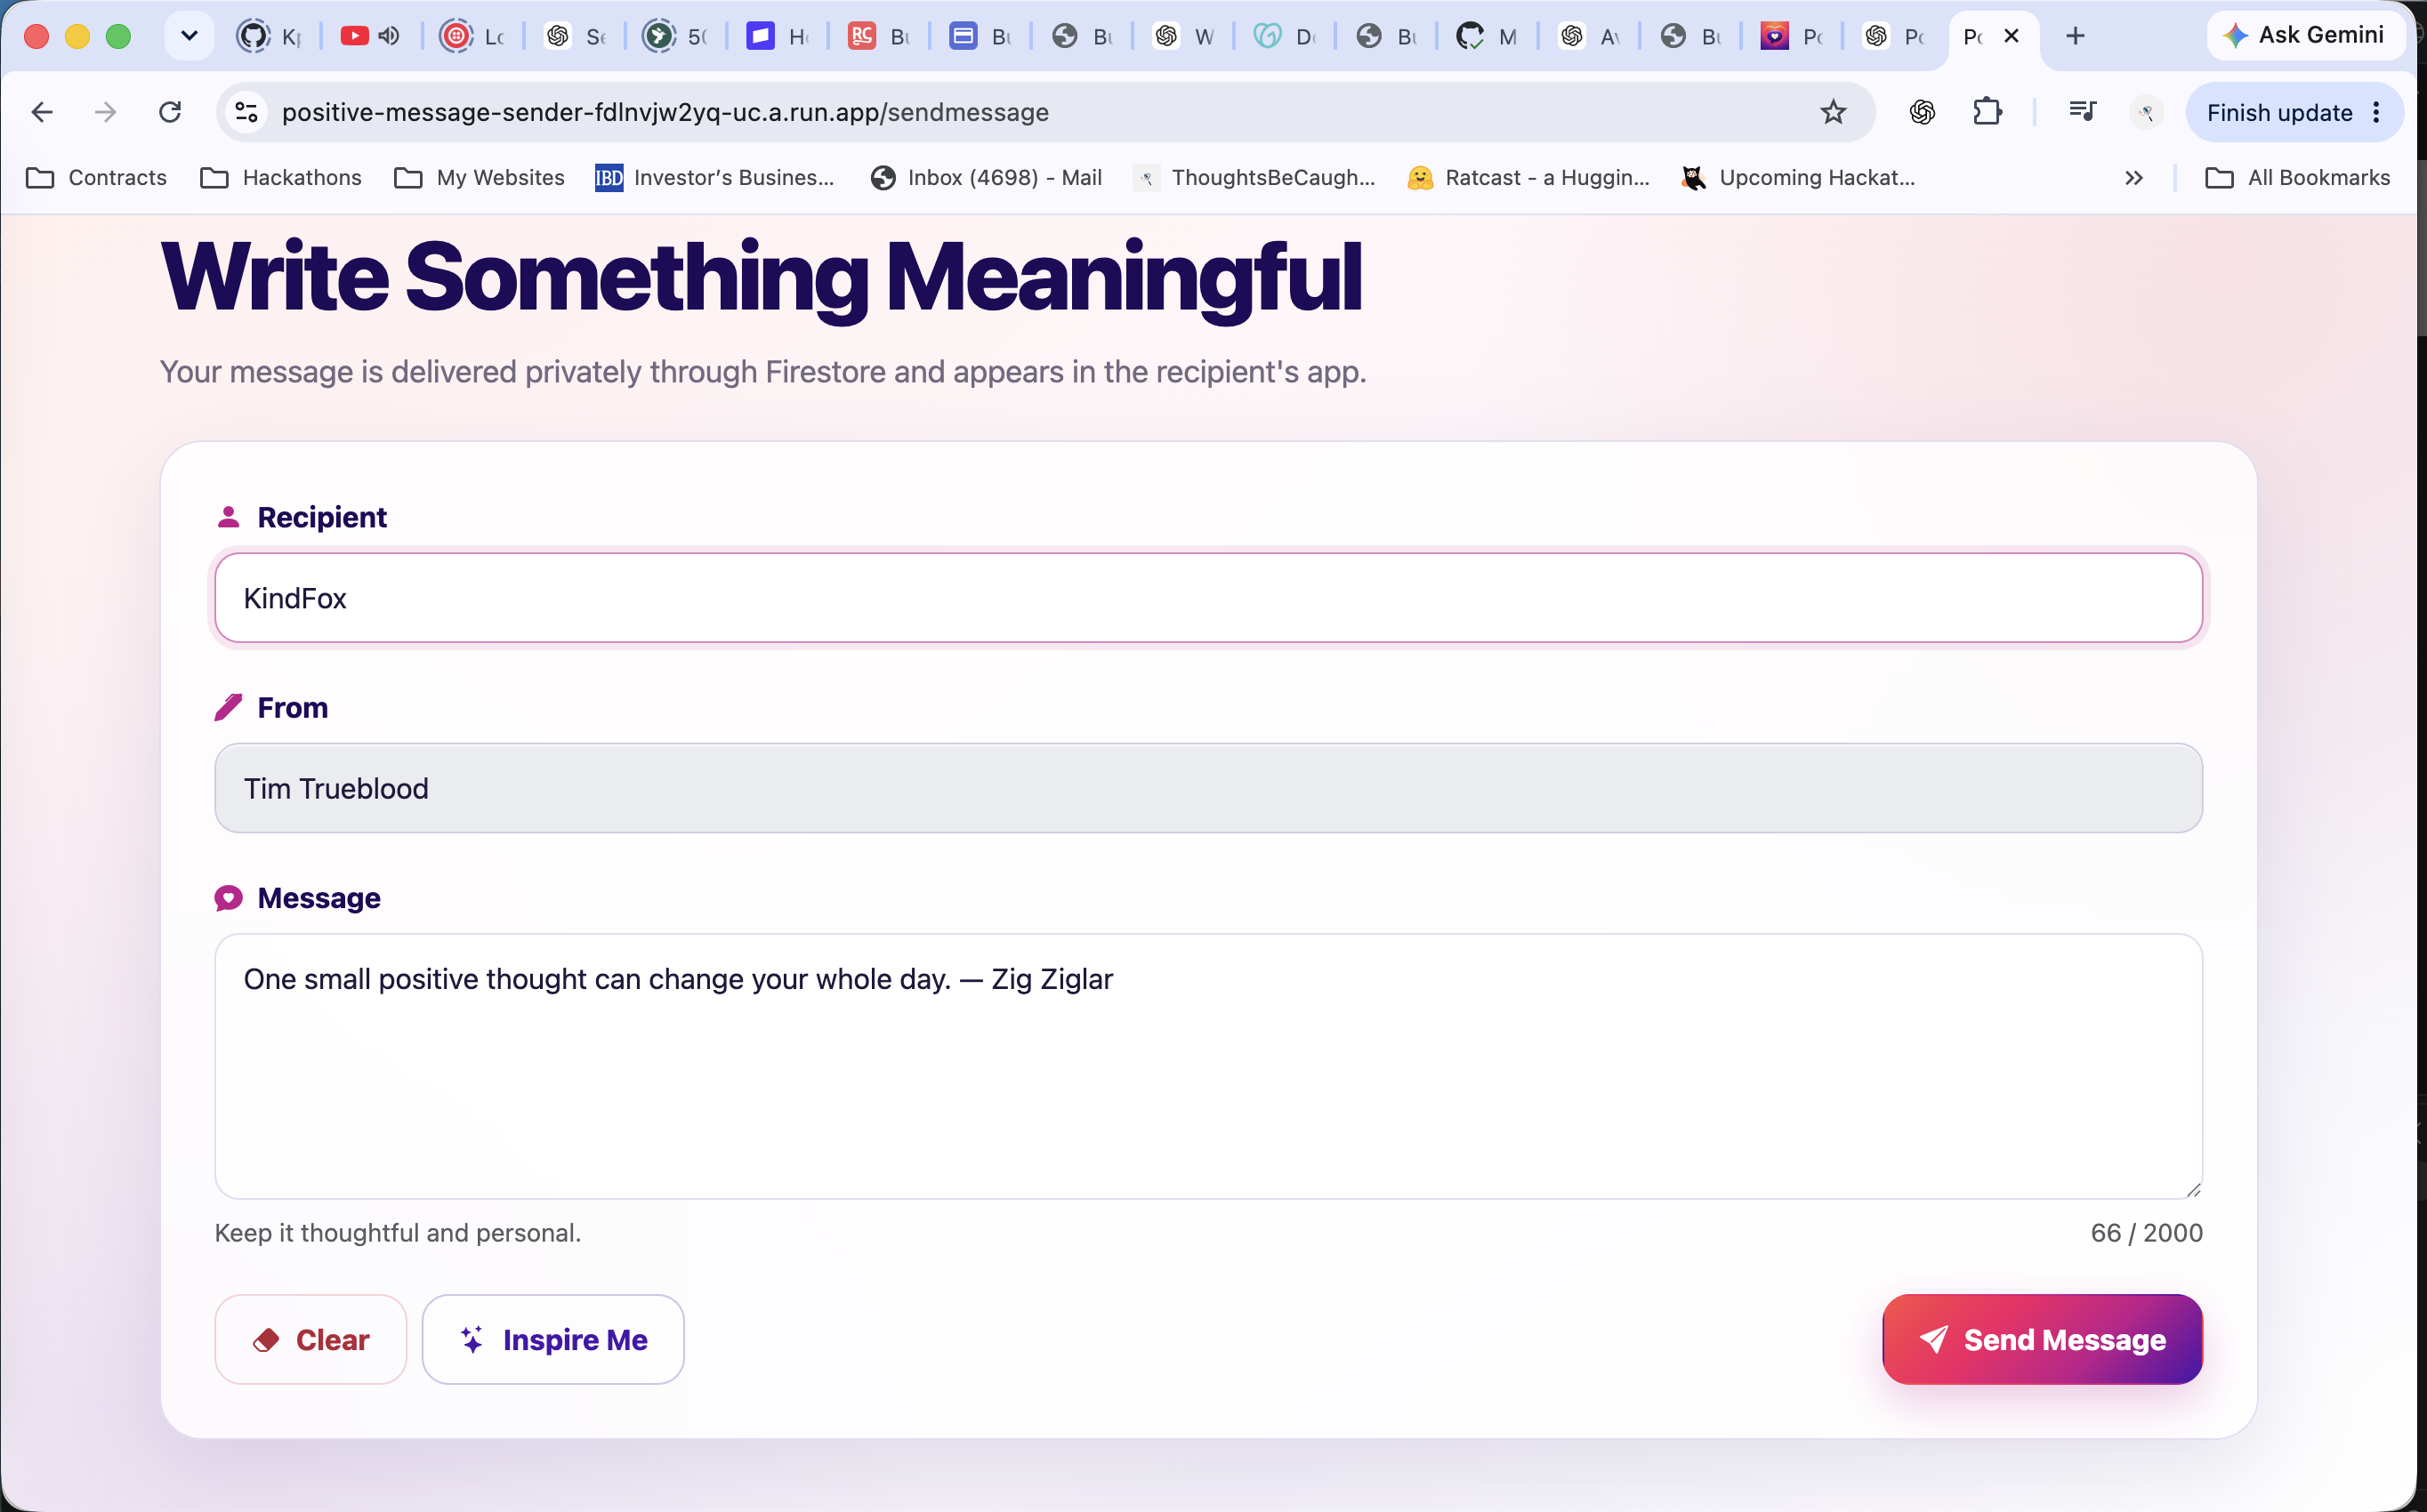Open the Contracts bookmarks folder
Image resolution: width=2427 pixels, height=1512 pixels.
point(97,178)
